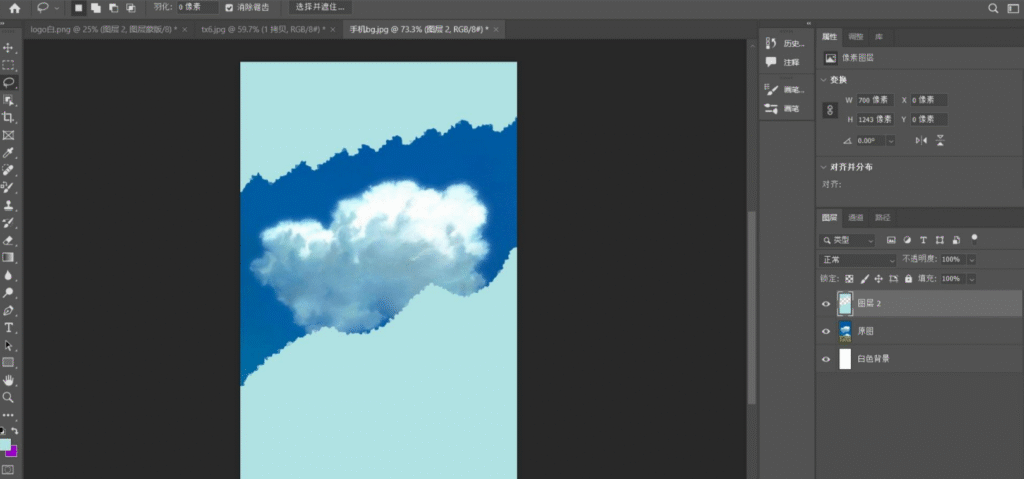Collapse the 对齐并分布 section
The width and height of the screenshot is (1024, 479).
[824, 167]
